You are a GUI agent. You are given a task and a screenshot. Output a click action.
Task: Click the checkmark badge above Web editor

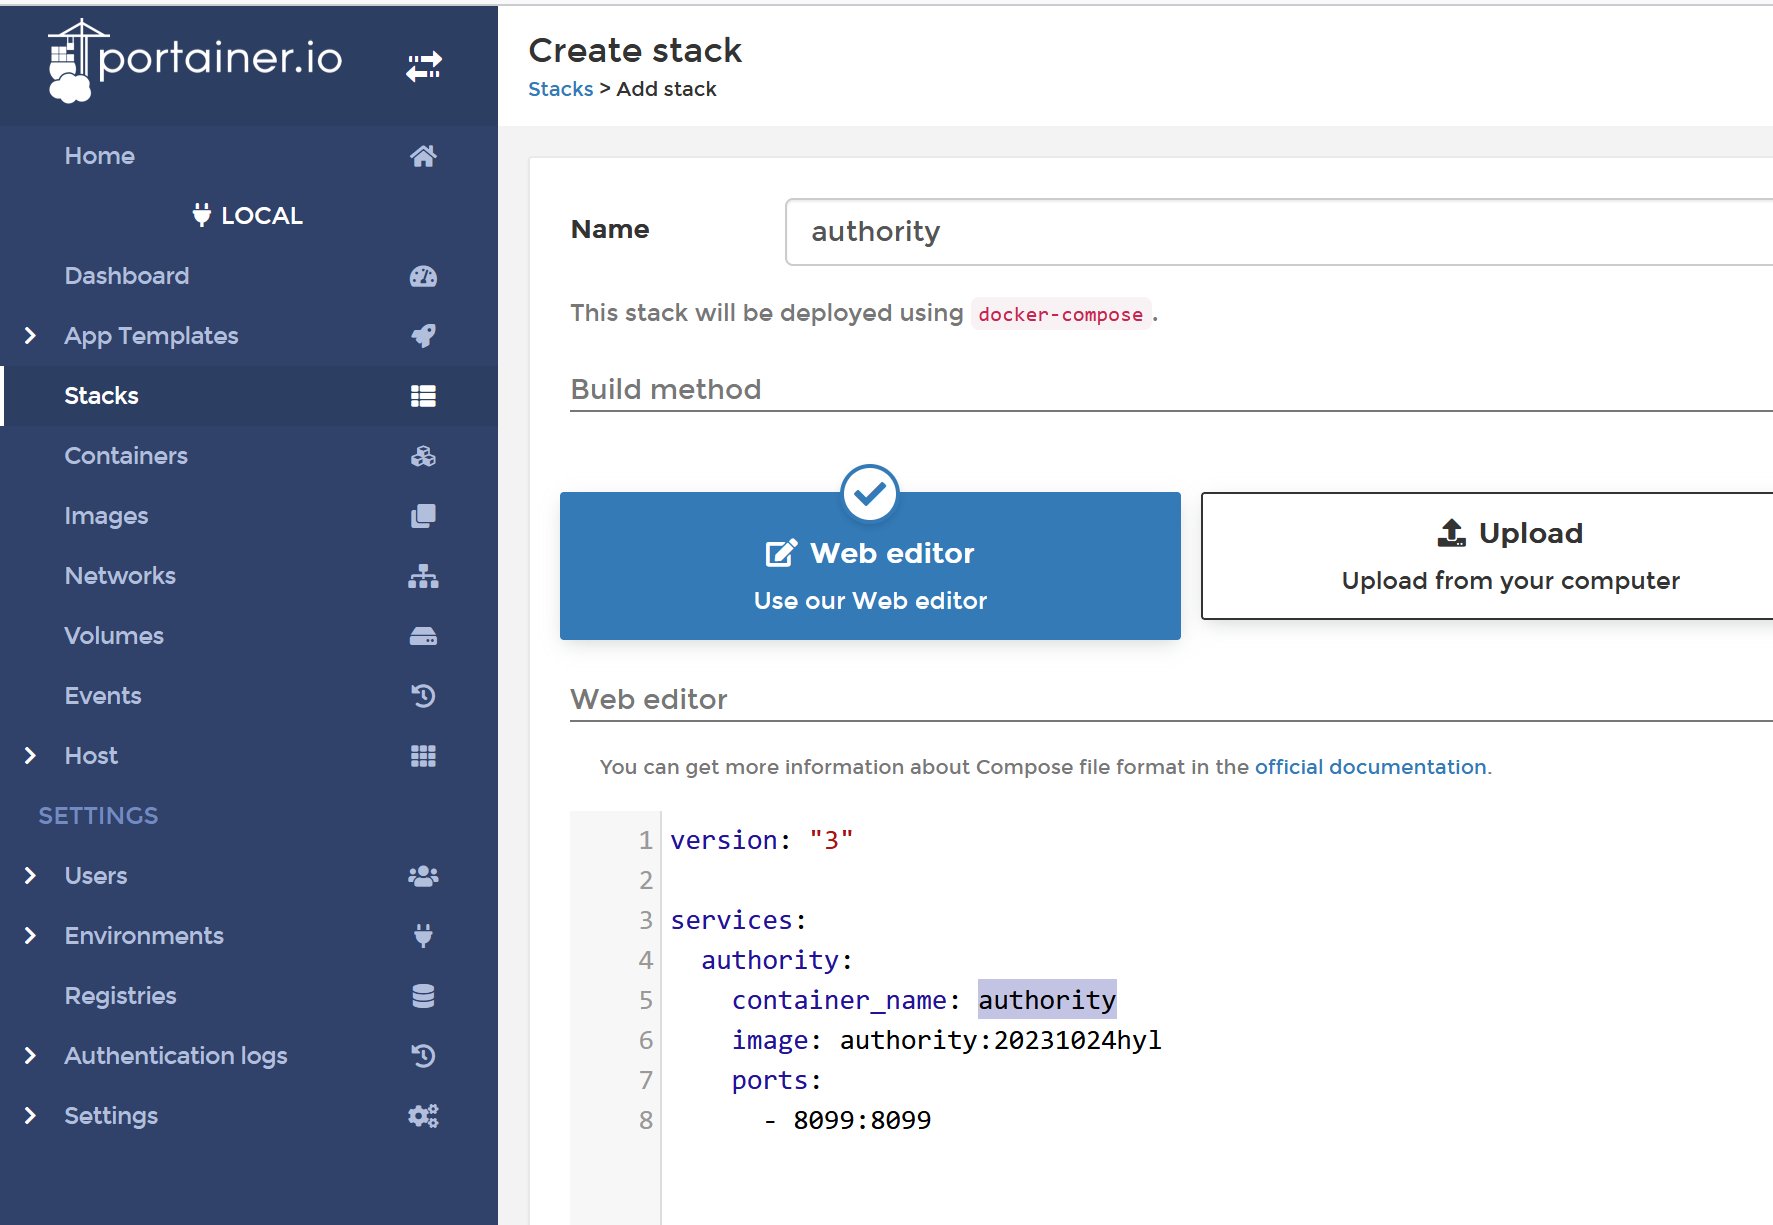click(x=870, y=493)
